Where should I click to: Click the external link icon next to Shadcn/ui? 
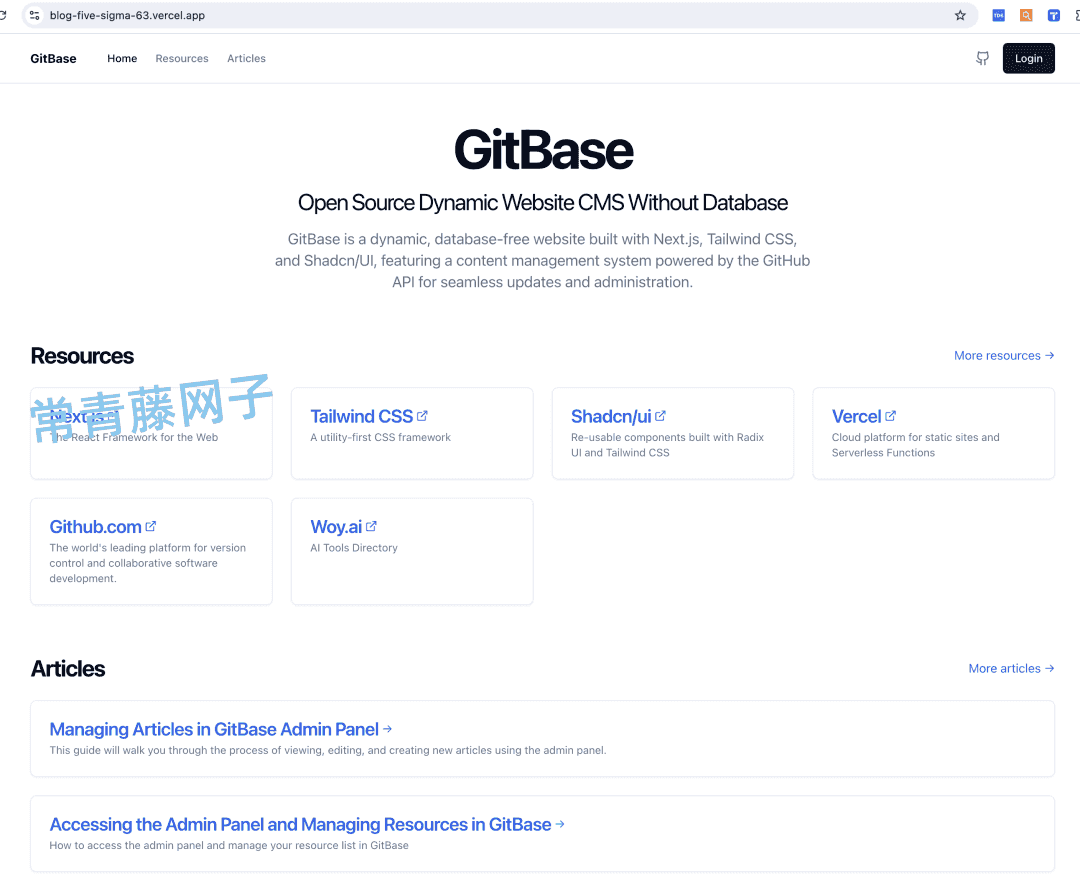click(660, 416)
